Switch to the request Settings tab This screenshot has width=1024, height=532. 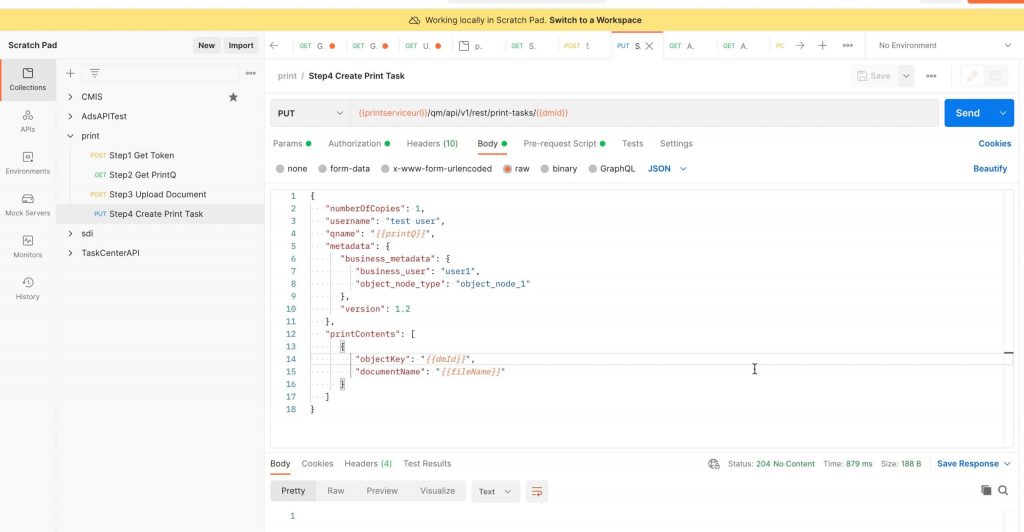click(676, 144)
